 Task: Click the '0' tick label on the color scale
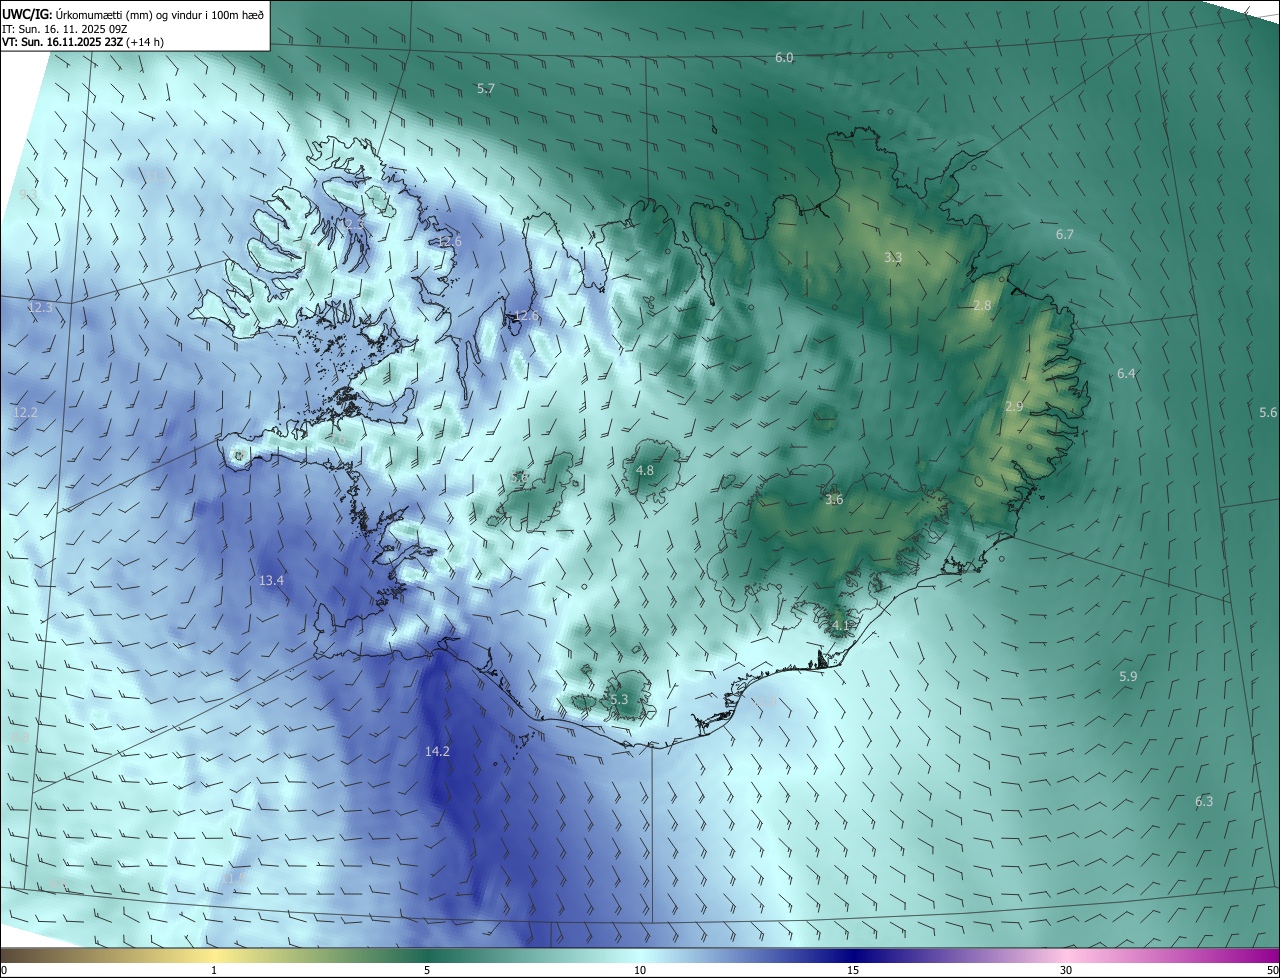(x=4, y=970)
